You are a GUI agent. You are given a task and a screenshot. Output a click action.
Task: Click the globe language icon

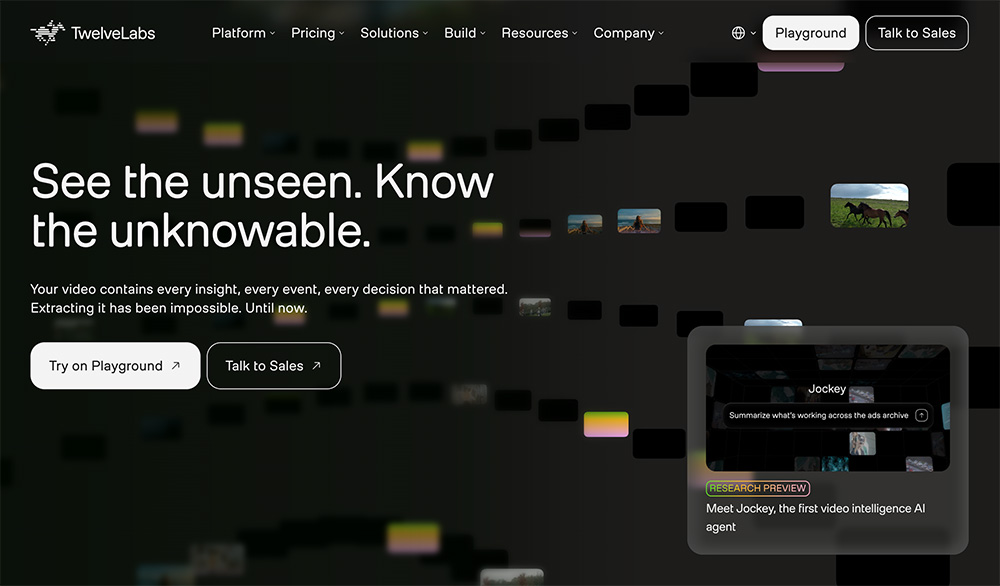[739, 33]
